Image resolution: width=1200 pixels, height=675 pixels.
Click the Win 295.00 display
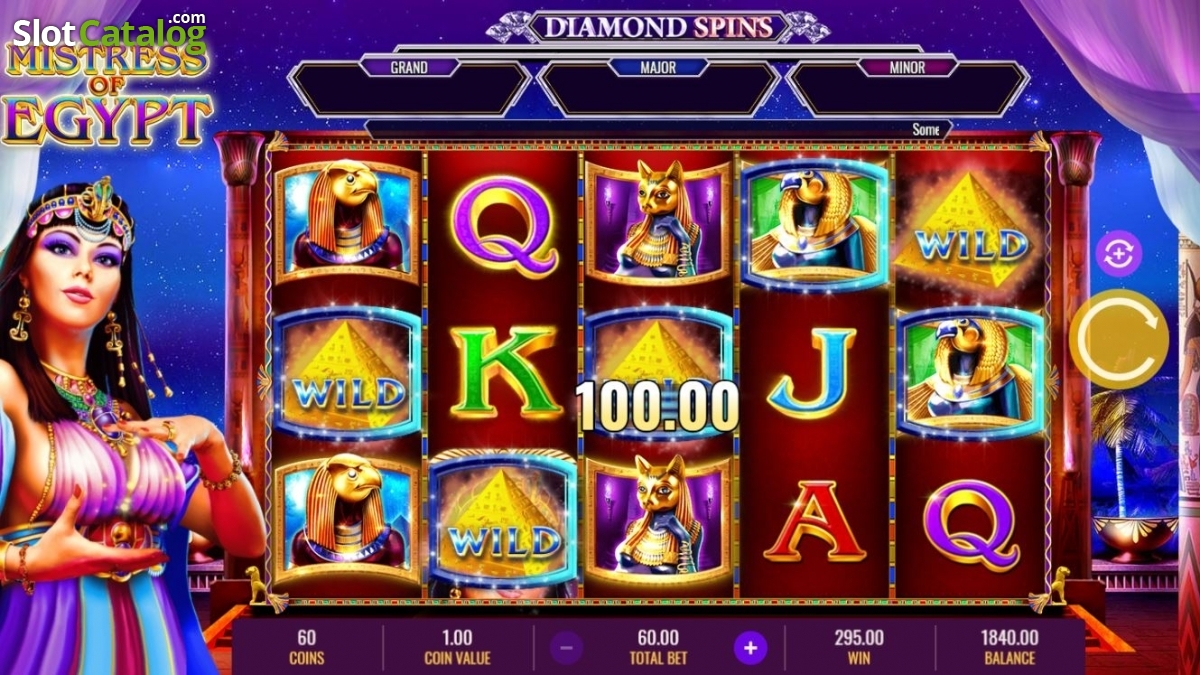(860, 647)
